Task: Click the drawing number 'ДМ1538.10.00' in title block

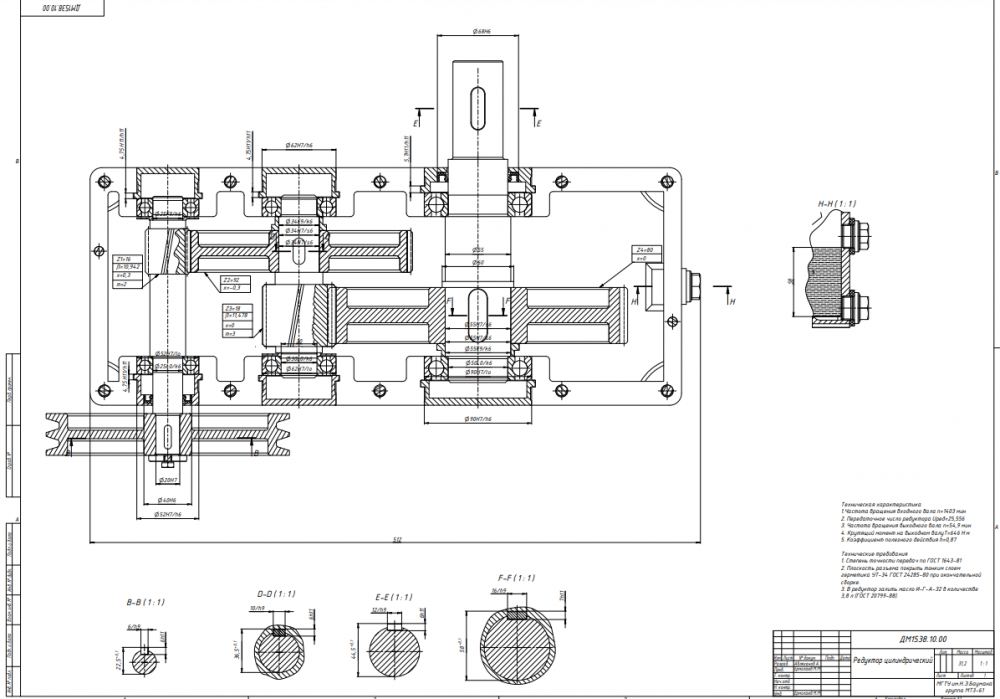Action: point(923,639)
